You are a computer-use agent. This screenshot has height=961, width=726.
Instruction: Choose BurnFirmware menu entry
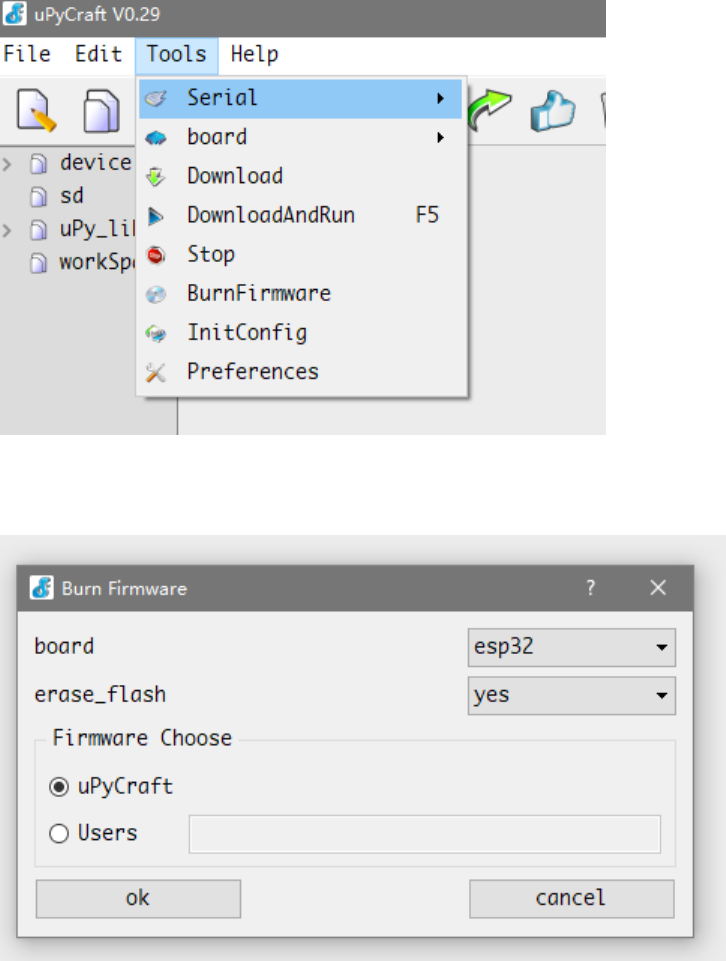click(x=300, y=294)
